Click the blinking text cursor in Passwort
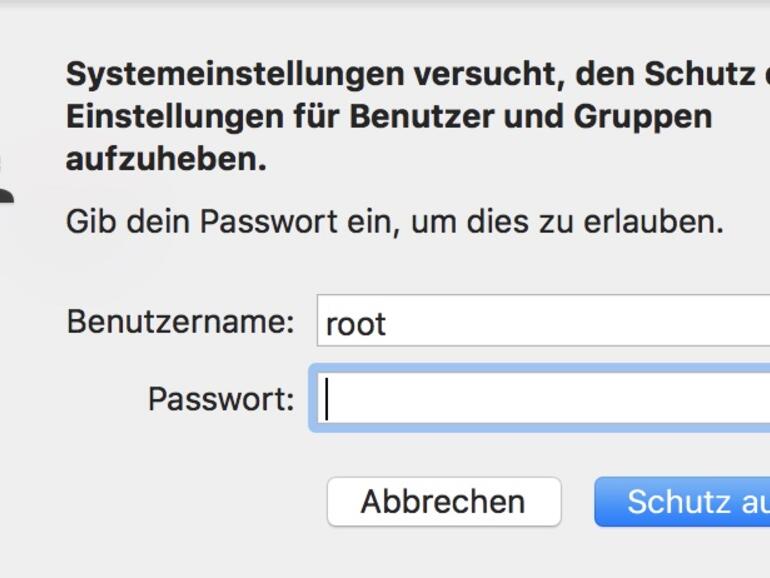Screen dimensions: 770x578 pos(327,400)
